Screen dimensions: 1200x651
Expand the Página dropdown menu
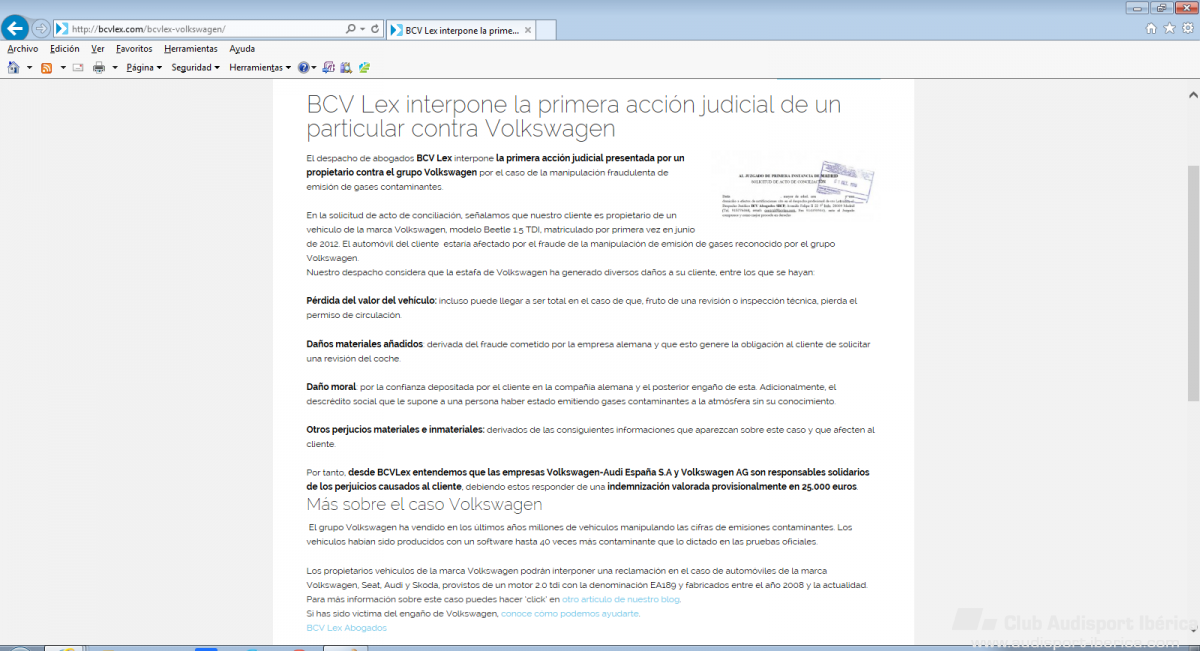[x=143, y=68]
